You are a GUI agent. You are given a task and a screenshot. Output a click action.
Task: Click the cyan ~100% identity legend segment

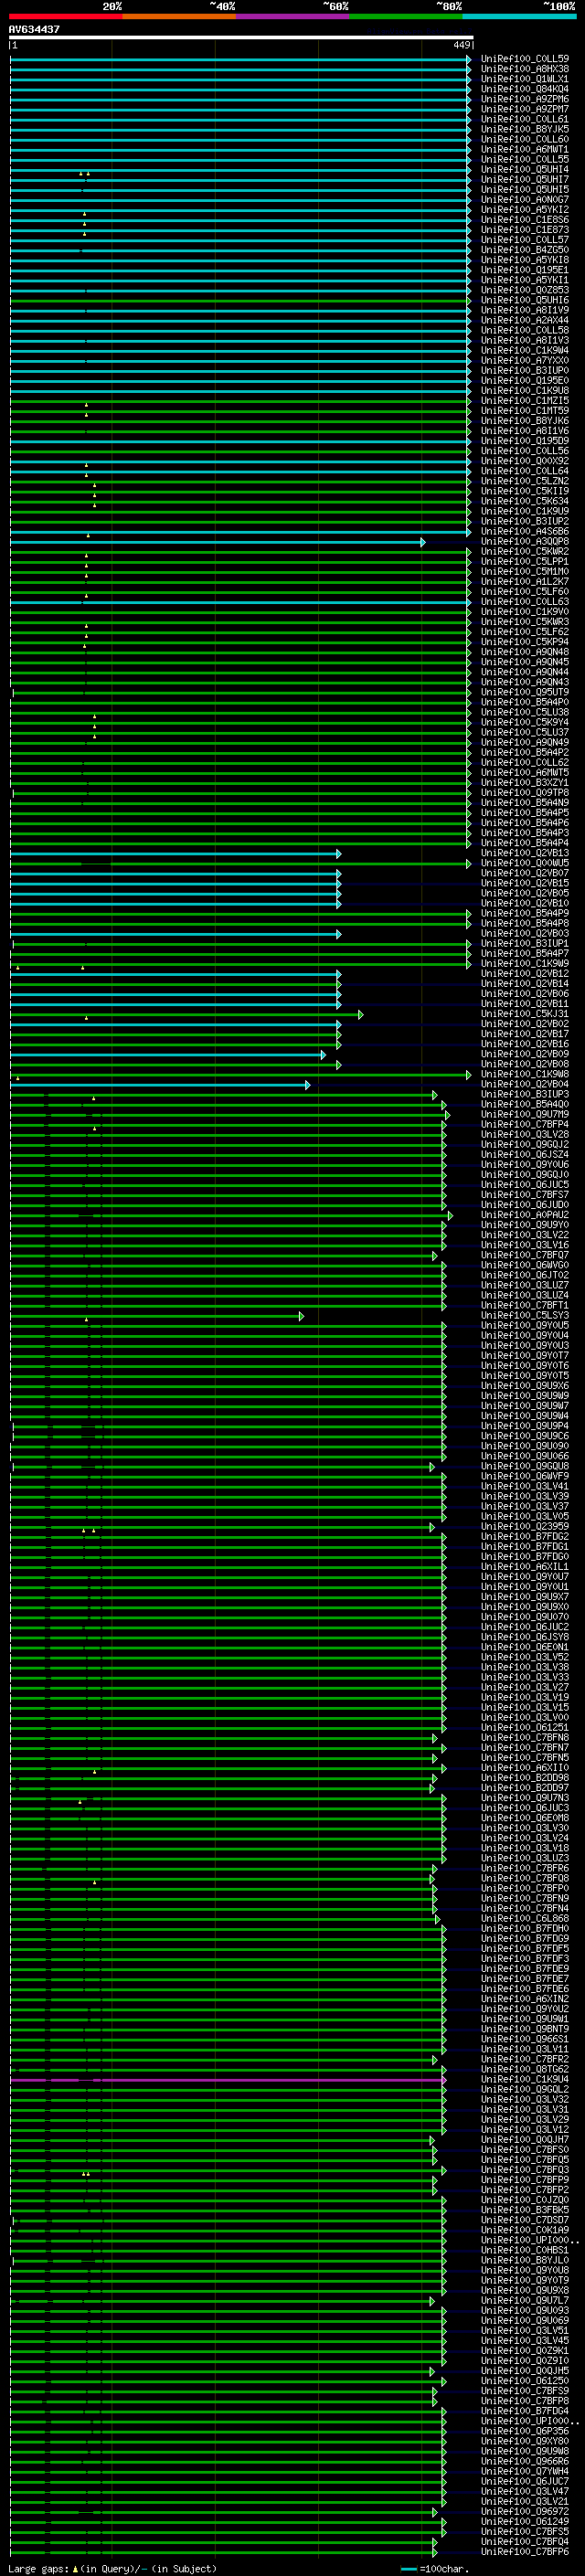coord(519,16)
